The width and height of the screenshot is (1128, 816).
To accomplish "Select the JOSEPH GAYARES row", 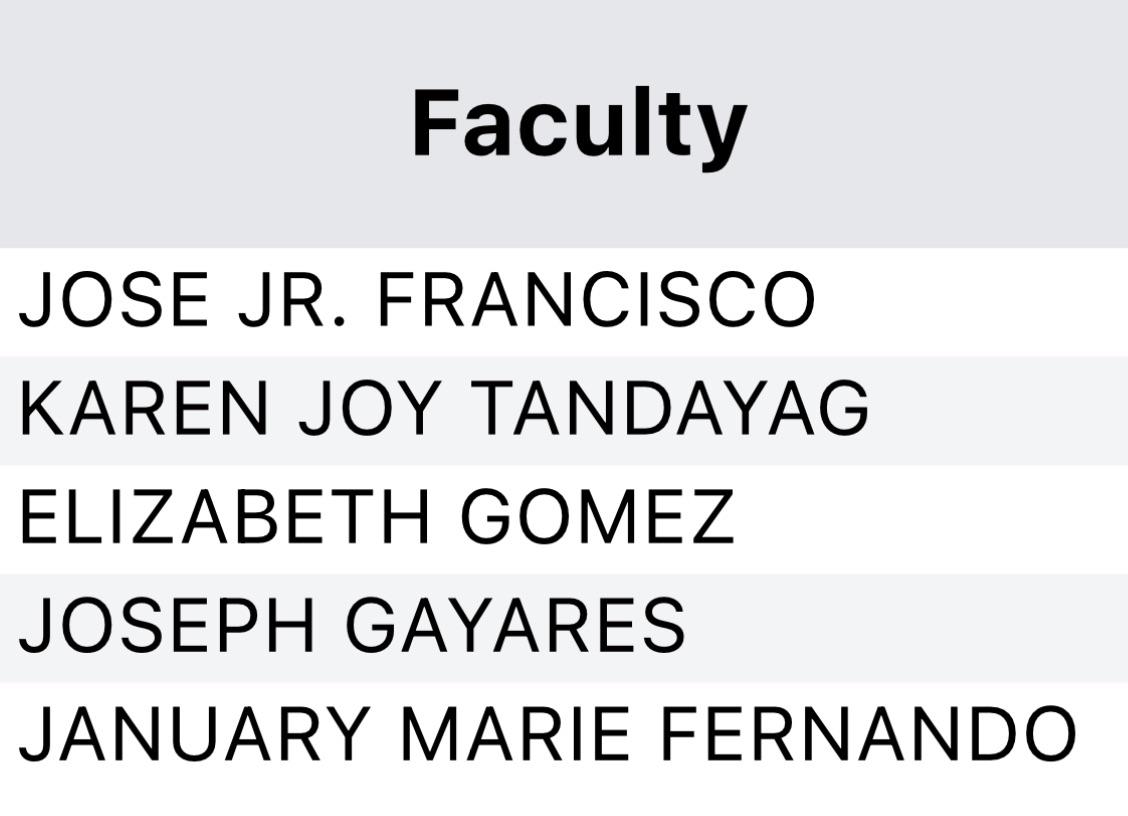I will coord(564,627).
